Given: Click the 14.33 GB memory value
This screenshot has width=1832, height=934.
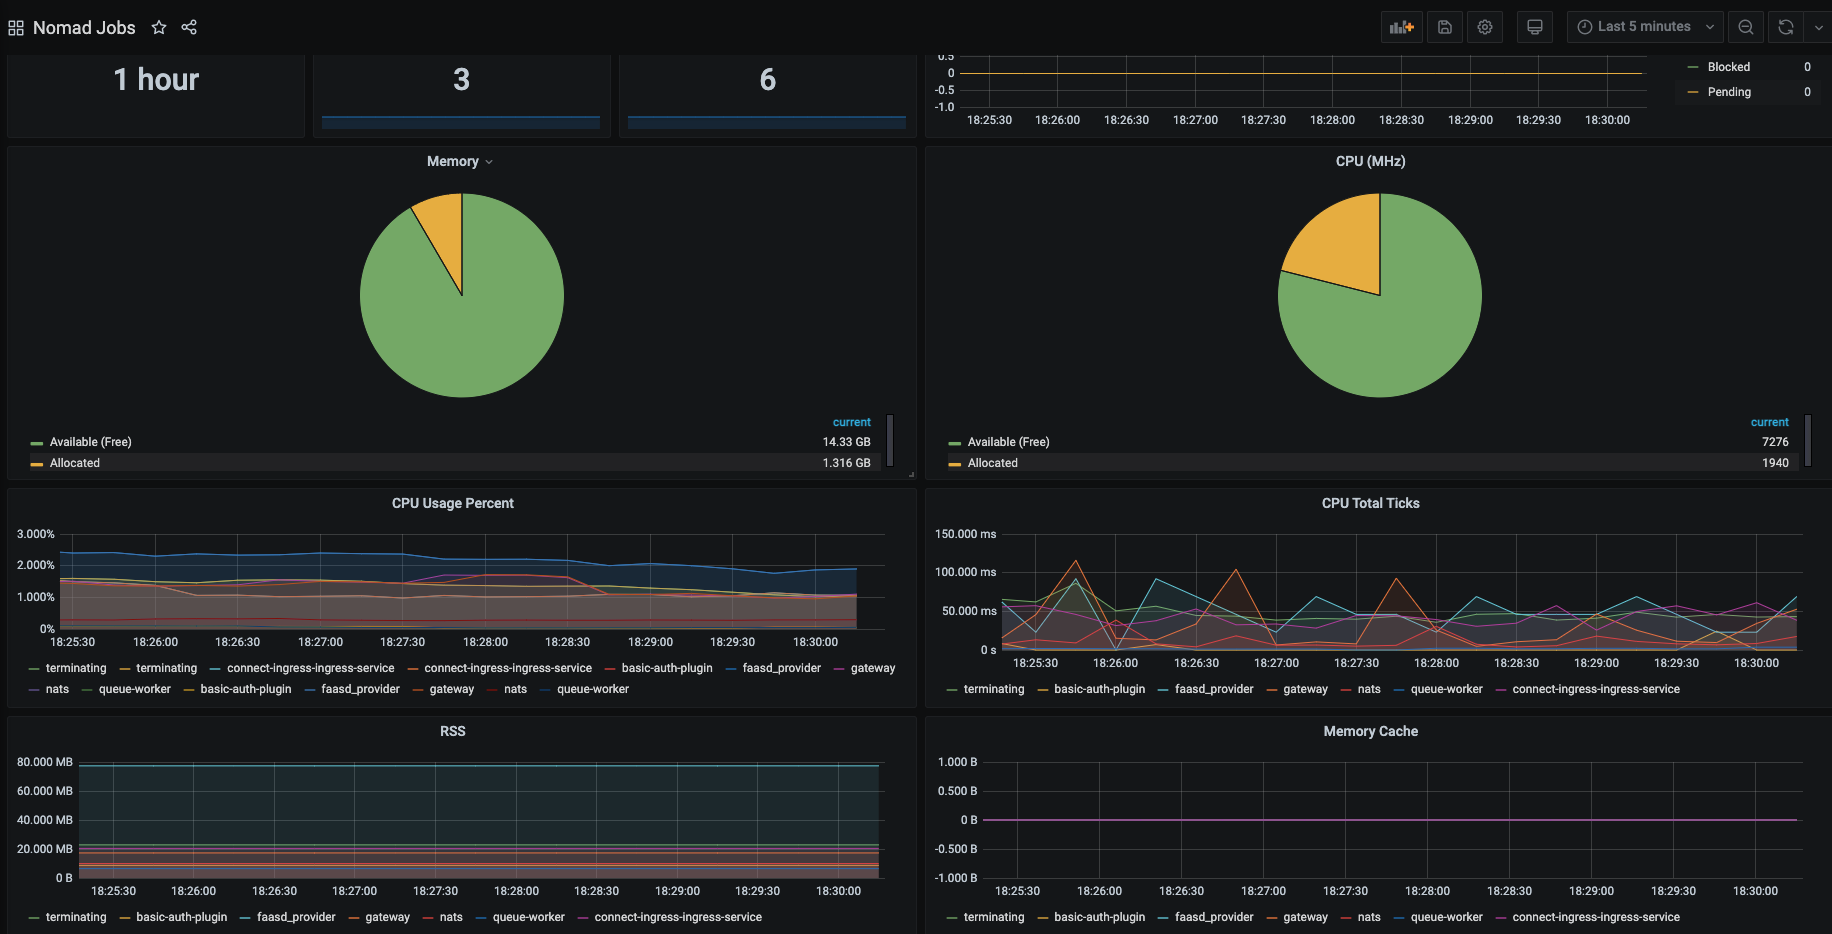Looking at the screenshot, I should pyautogui.click(x=846, y=442).
